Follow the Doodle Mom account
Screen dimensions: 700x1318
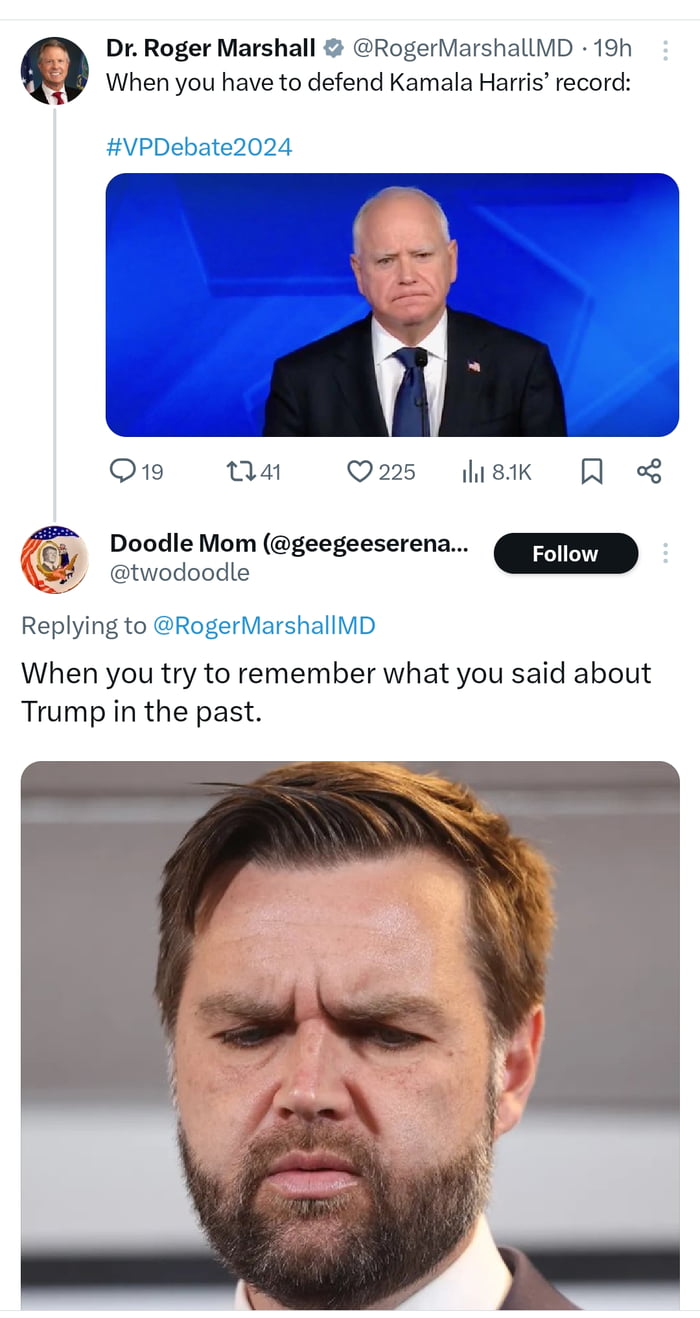click(x=565, y=553)
